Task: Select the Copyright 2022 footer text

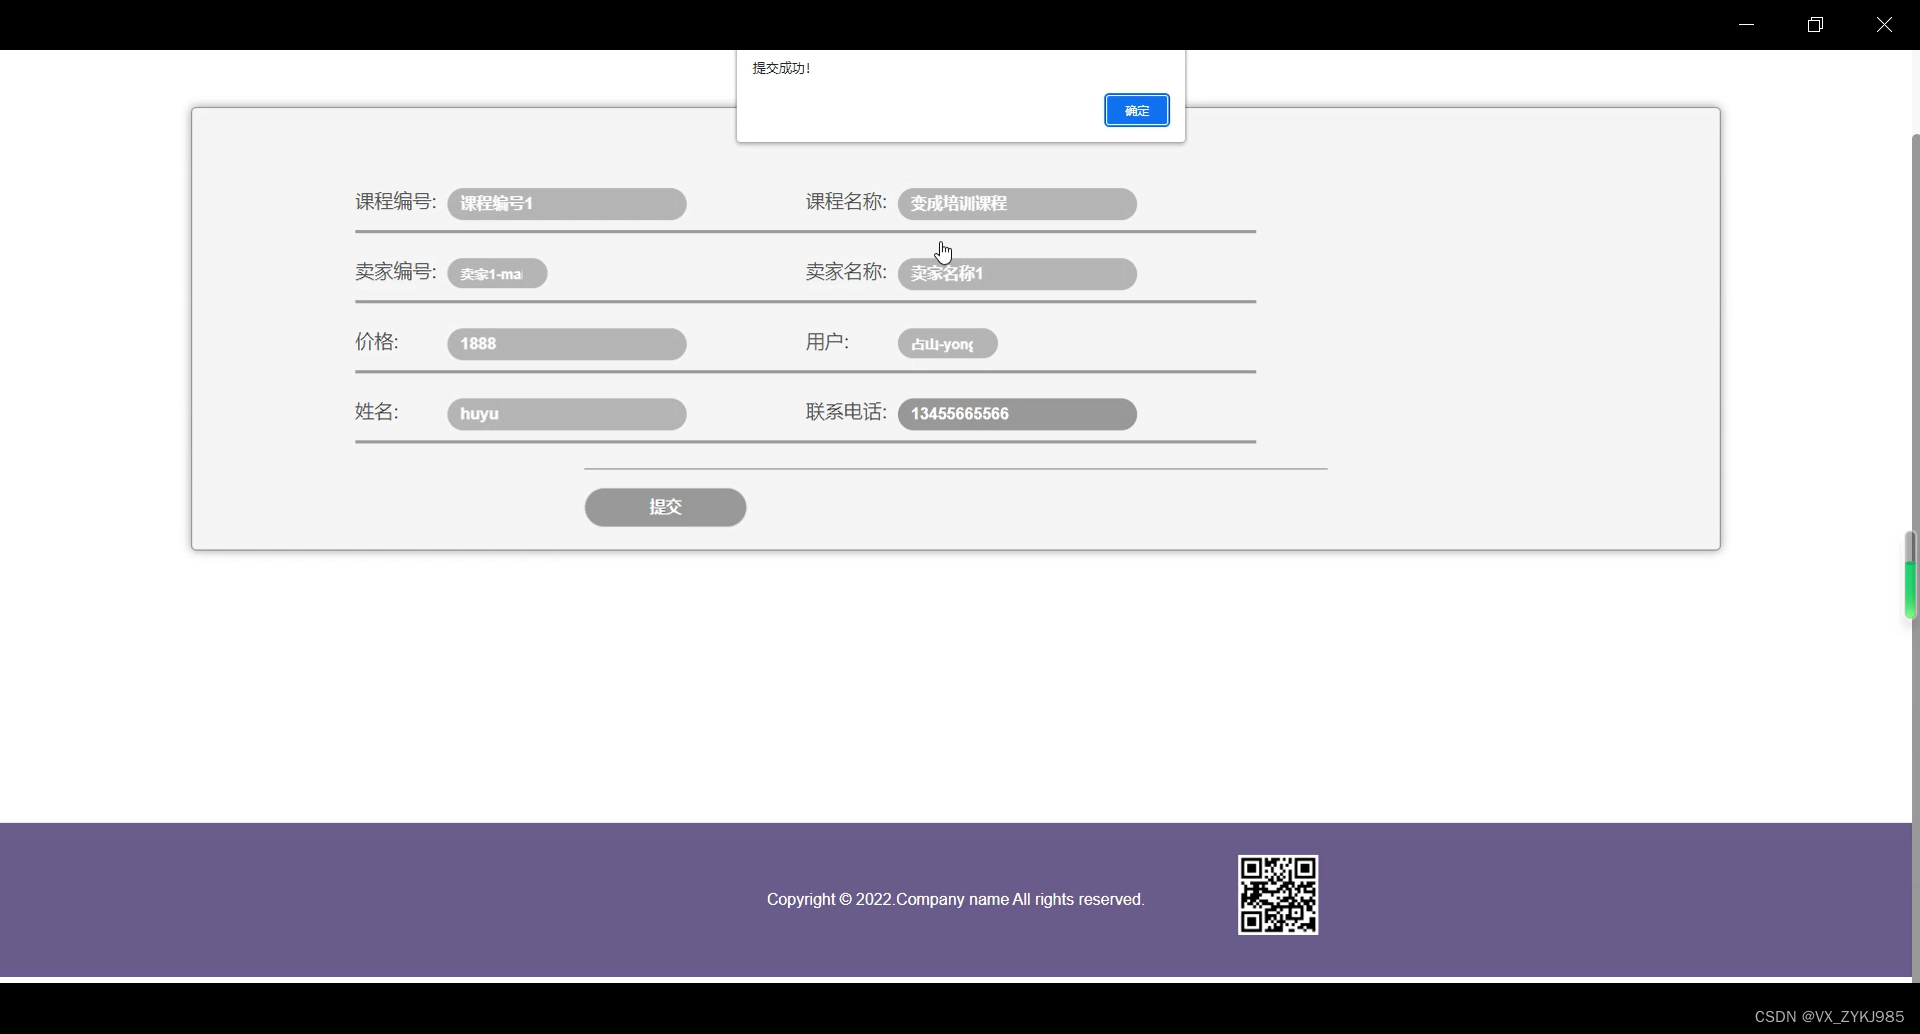Action: click(x=956, y=899)
